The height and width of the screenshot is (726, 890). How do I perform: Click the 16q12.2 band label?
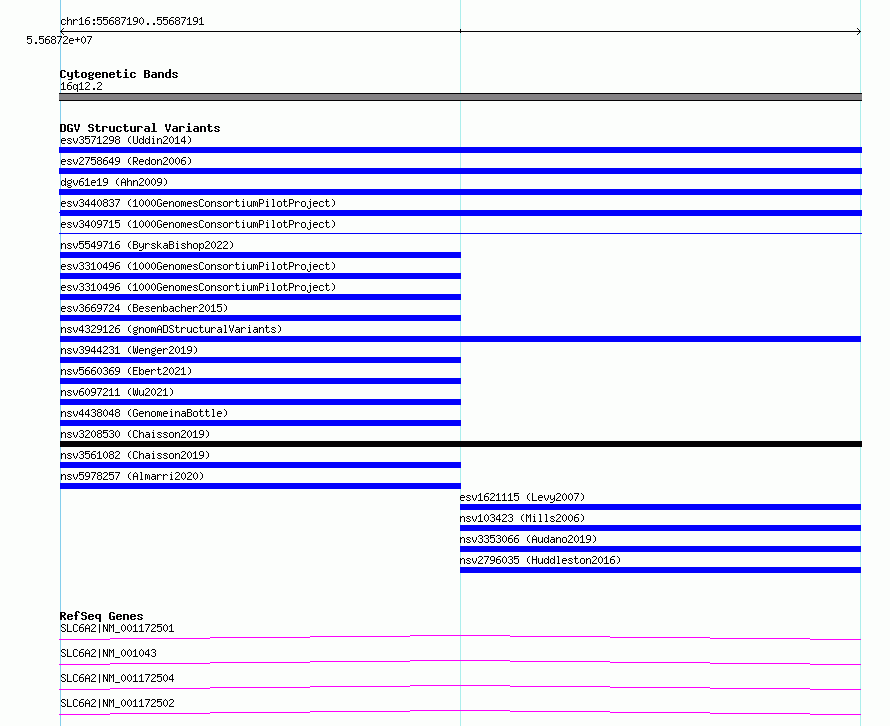click(x=81, y=86)
